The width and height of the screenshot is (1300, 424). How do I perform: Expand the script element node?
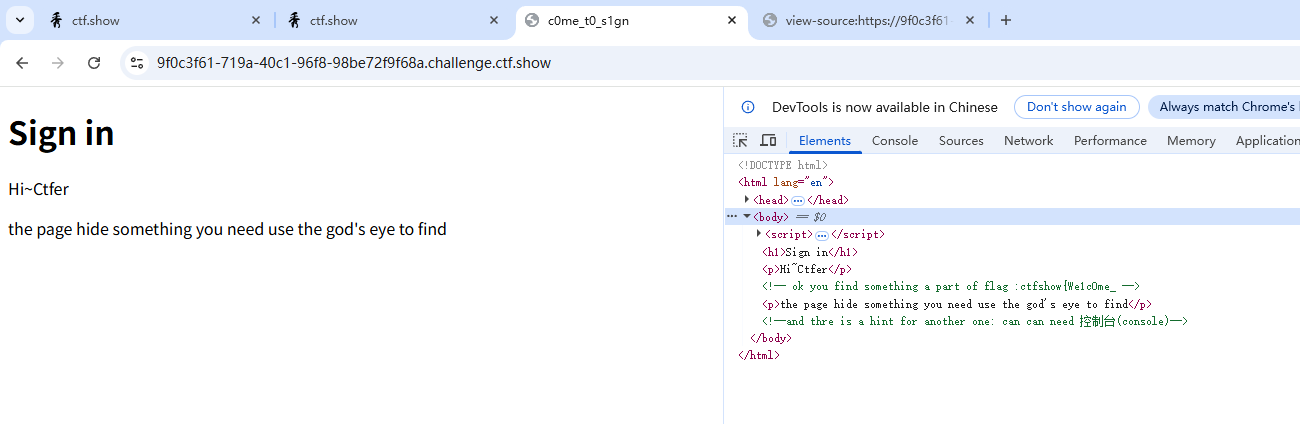coord(759,234)
